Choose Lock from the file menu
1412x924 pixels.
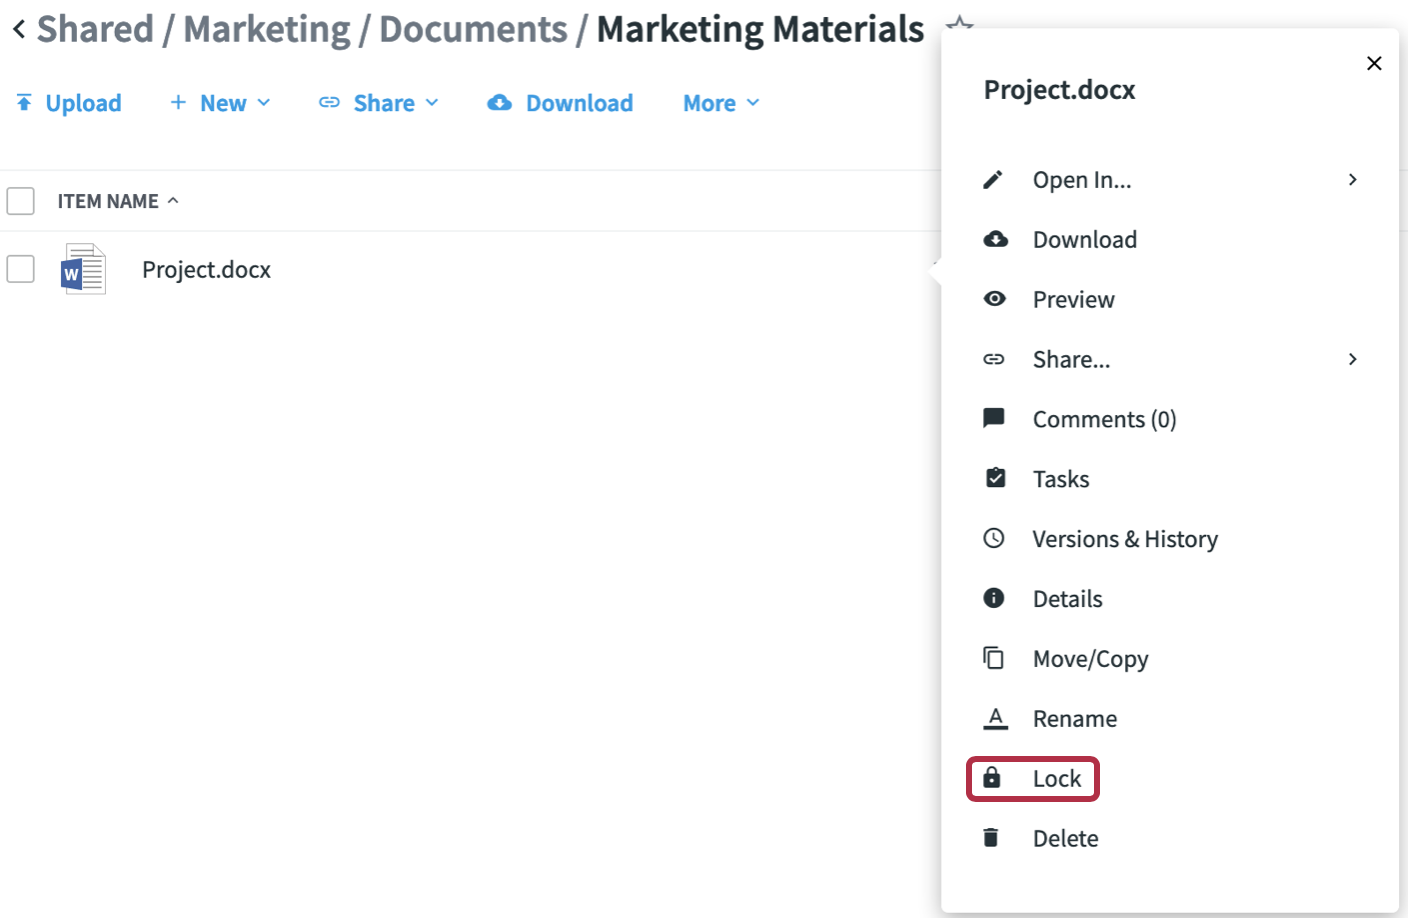(x=1059, y=779)
